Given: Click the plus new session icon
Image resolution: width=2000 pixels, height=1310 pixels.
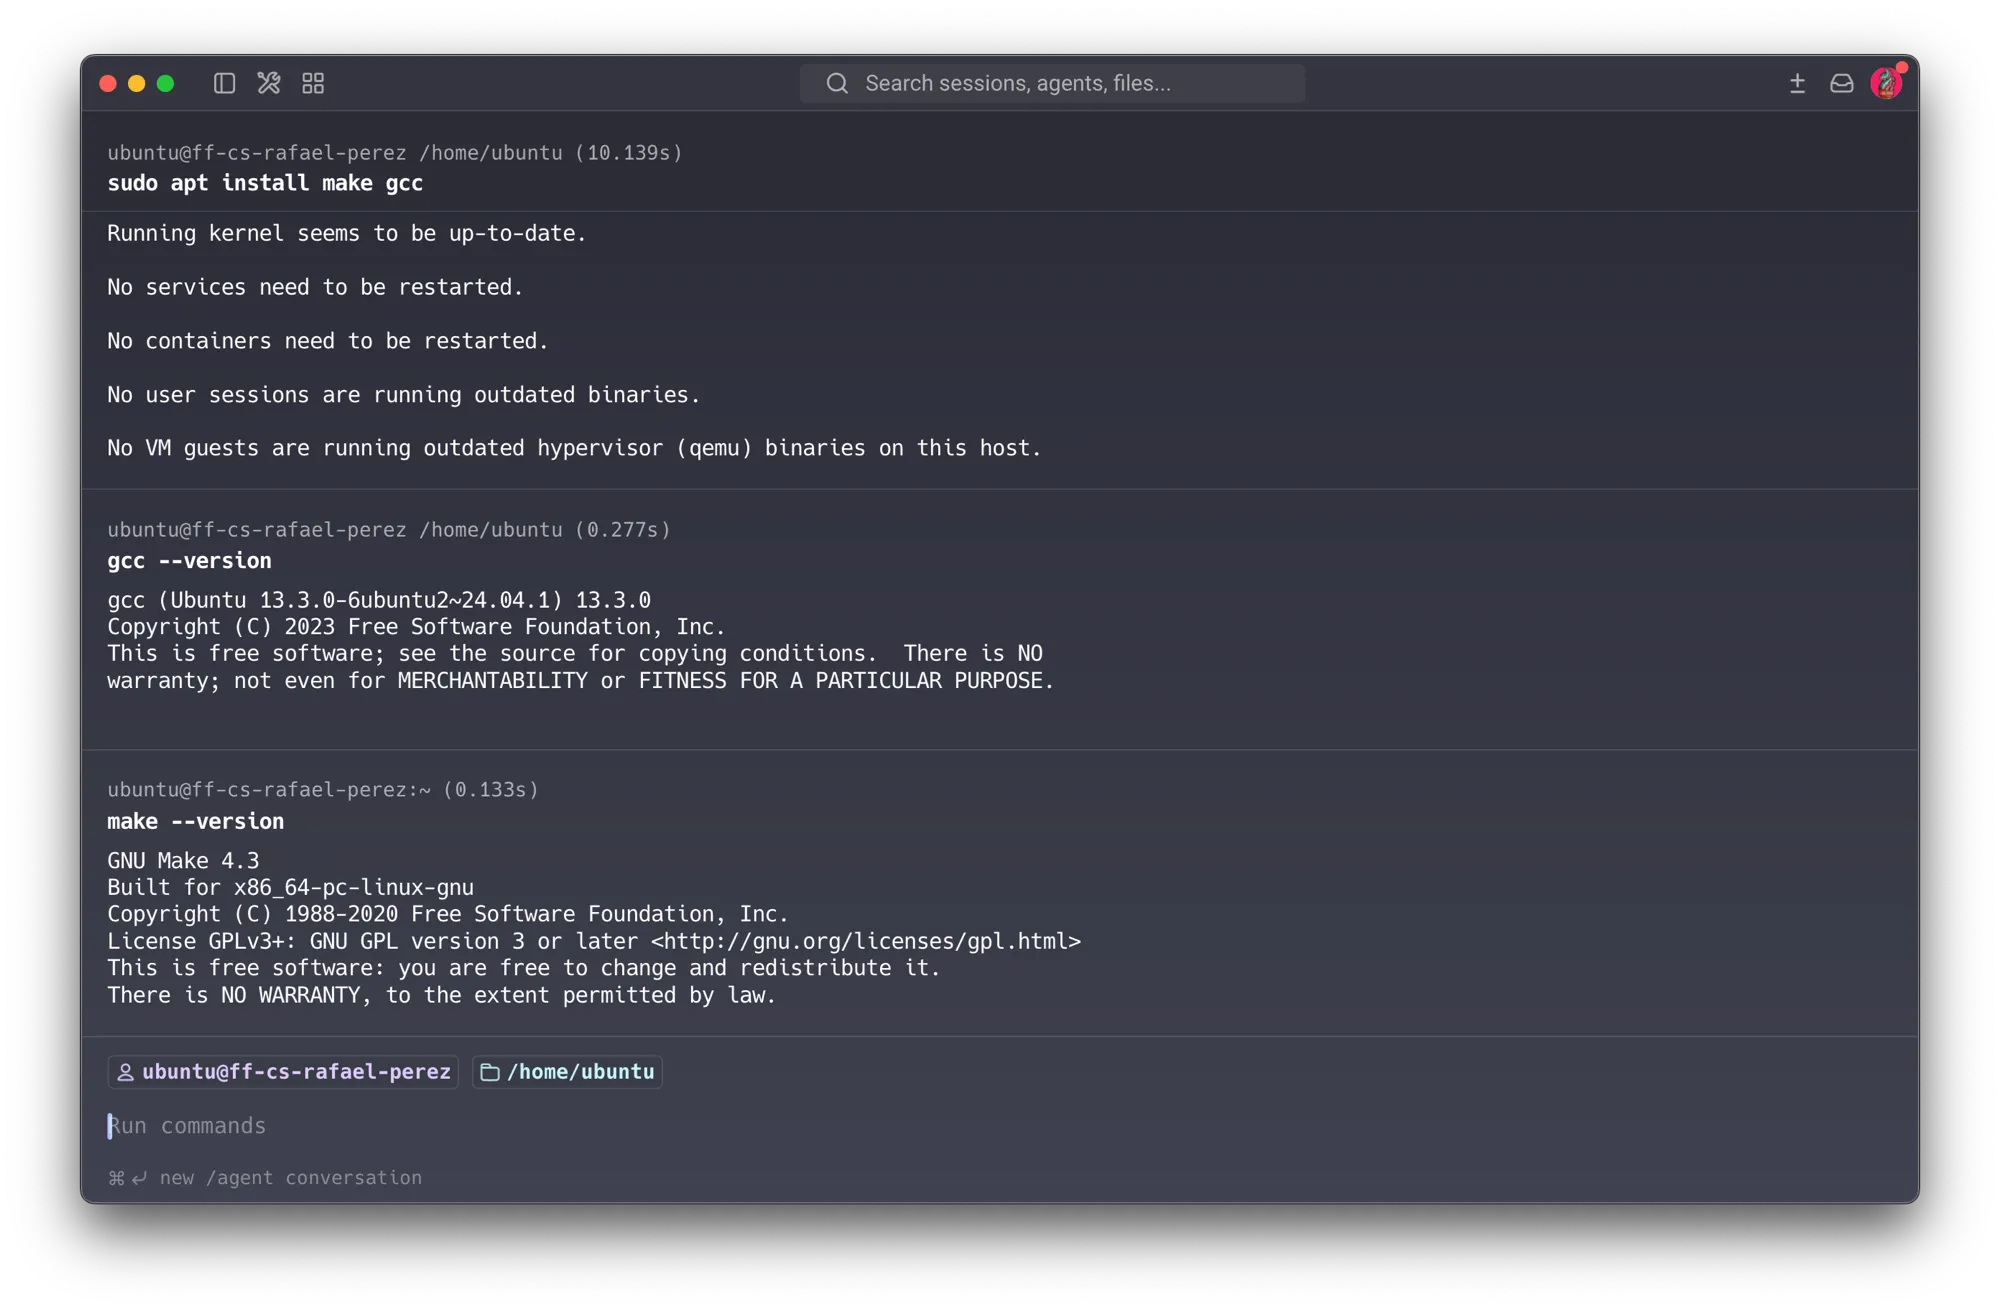Looking at the screenshot, I should [1797, 83].
